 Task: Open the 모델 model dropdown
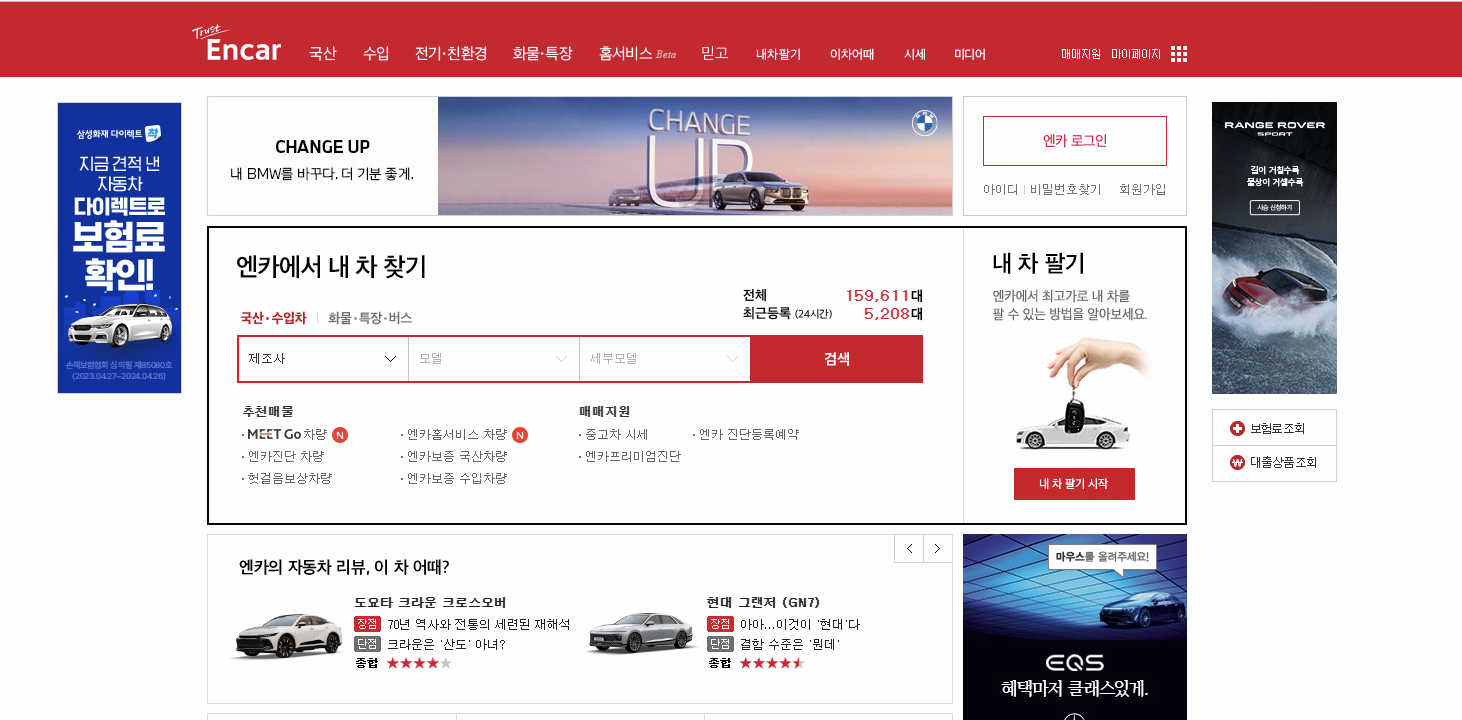pos(493,358)
